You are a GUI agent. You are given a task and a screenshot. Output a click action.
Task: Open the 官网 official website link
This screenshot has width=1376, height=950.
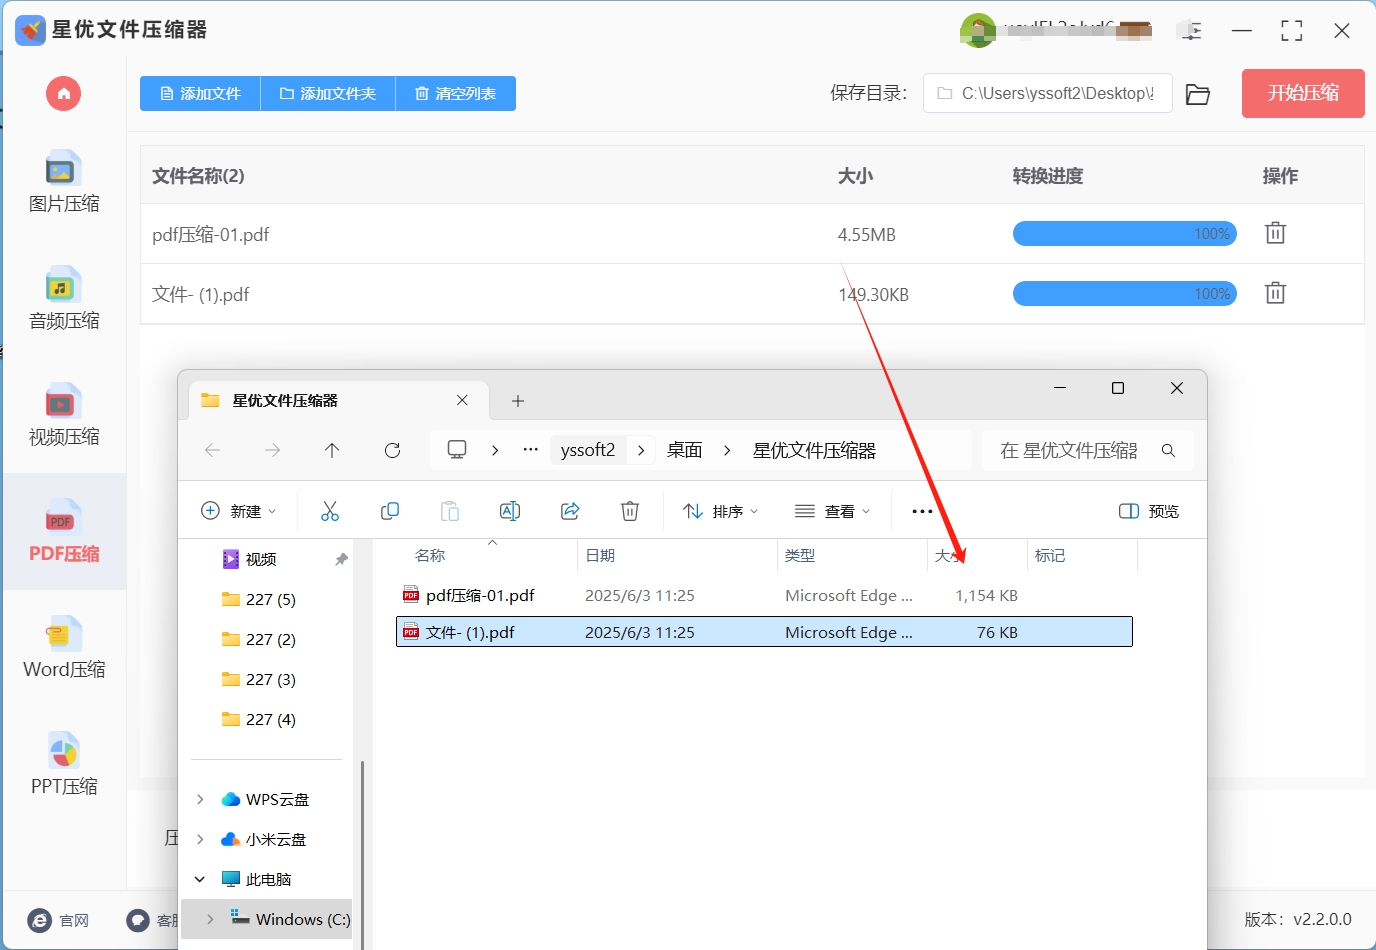pos(58,920)
